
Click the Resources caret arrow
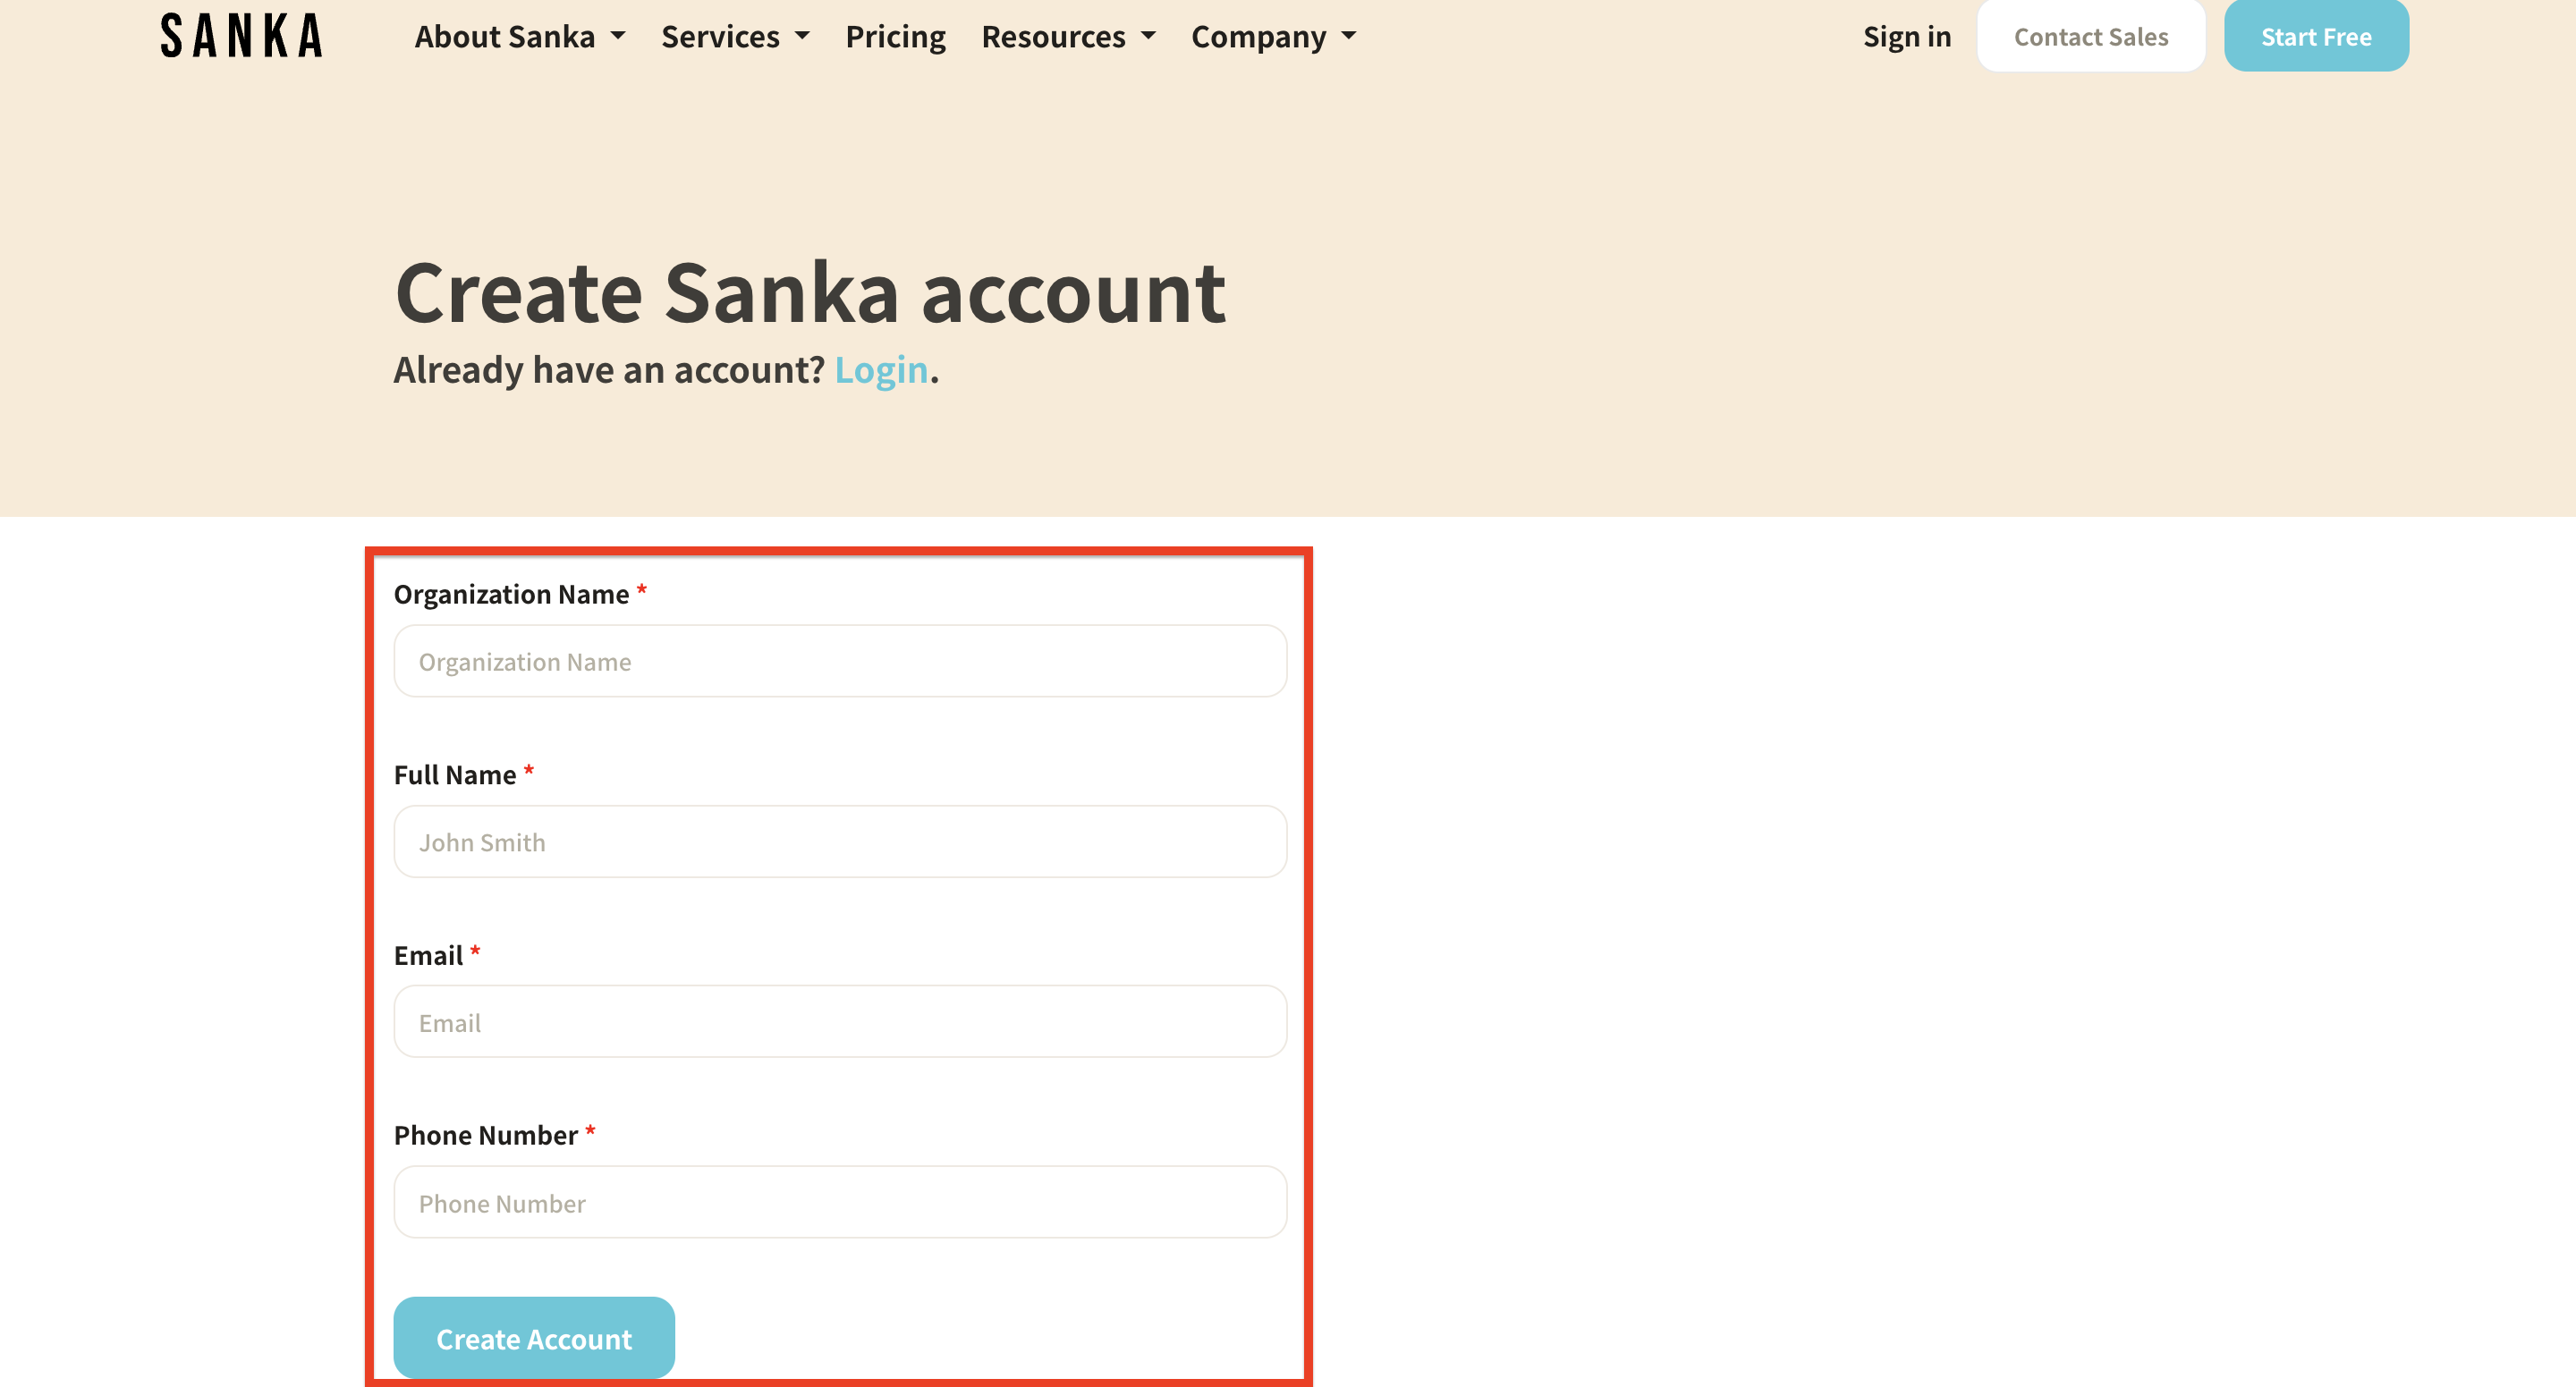(1148, 37)
